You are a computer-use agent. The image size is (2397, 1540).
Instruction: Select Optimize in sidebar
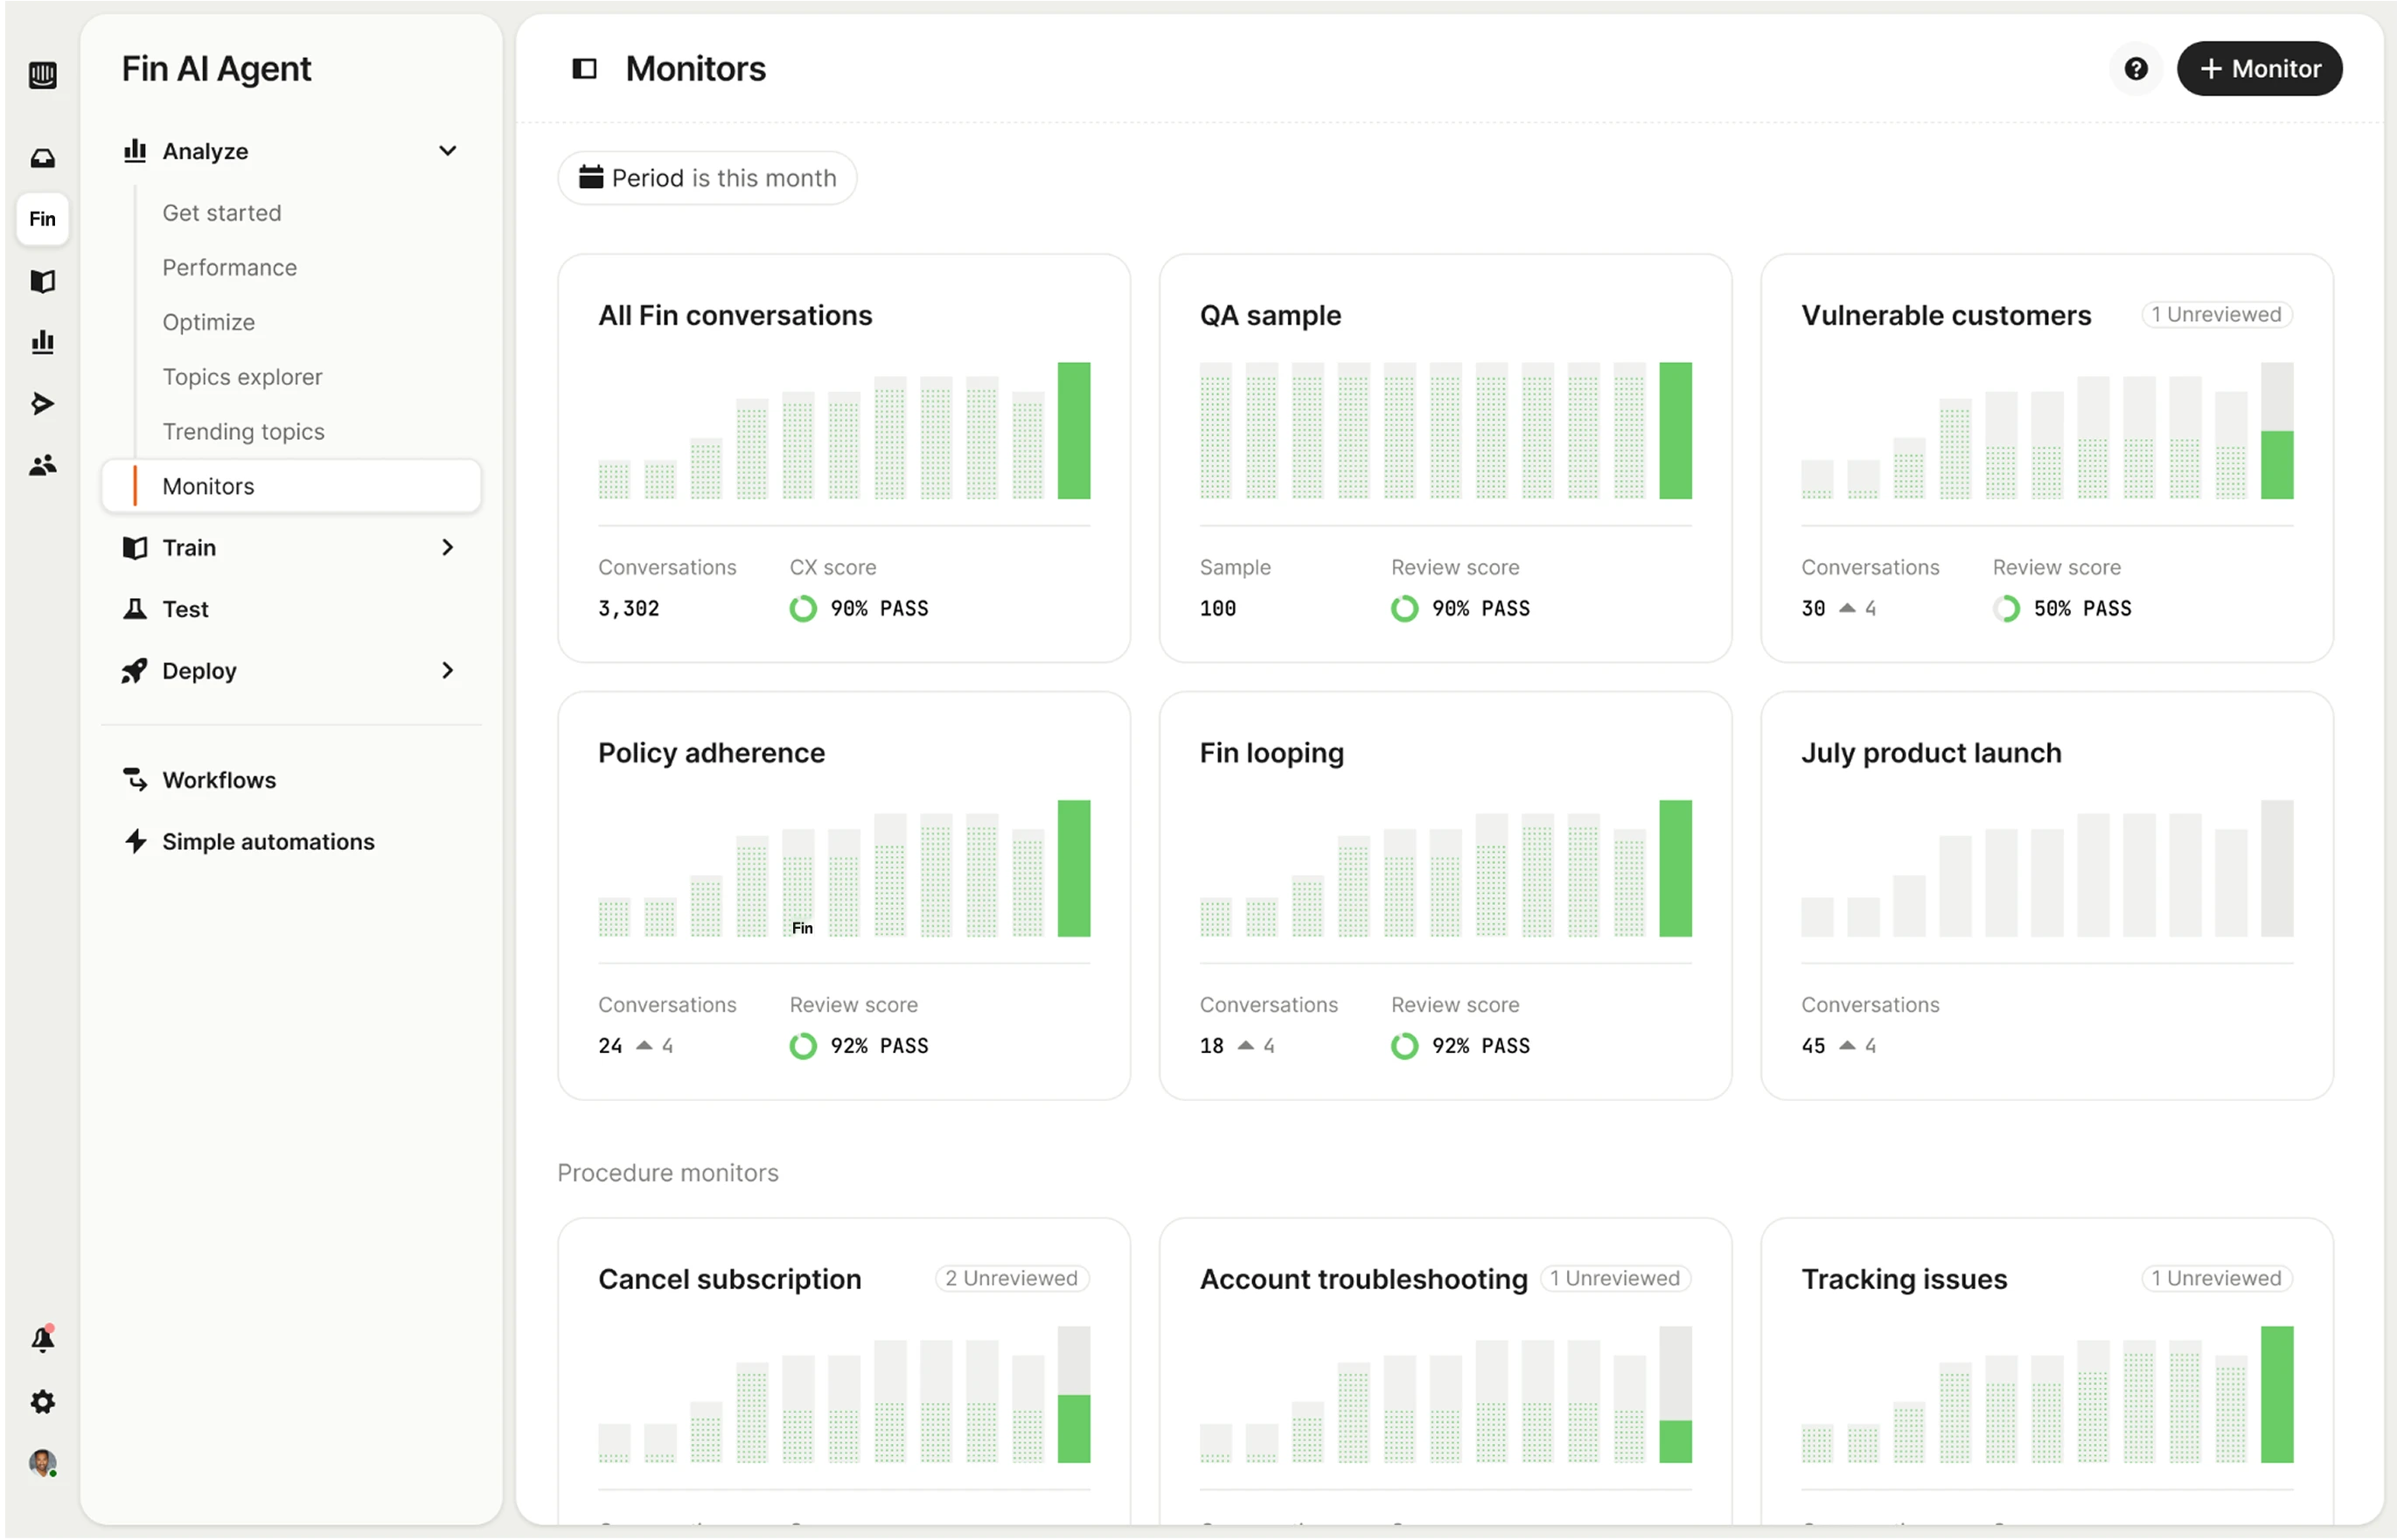[x=209, y=322]
